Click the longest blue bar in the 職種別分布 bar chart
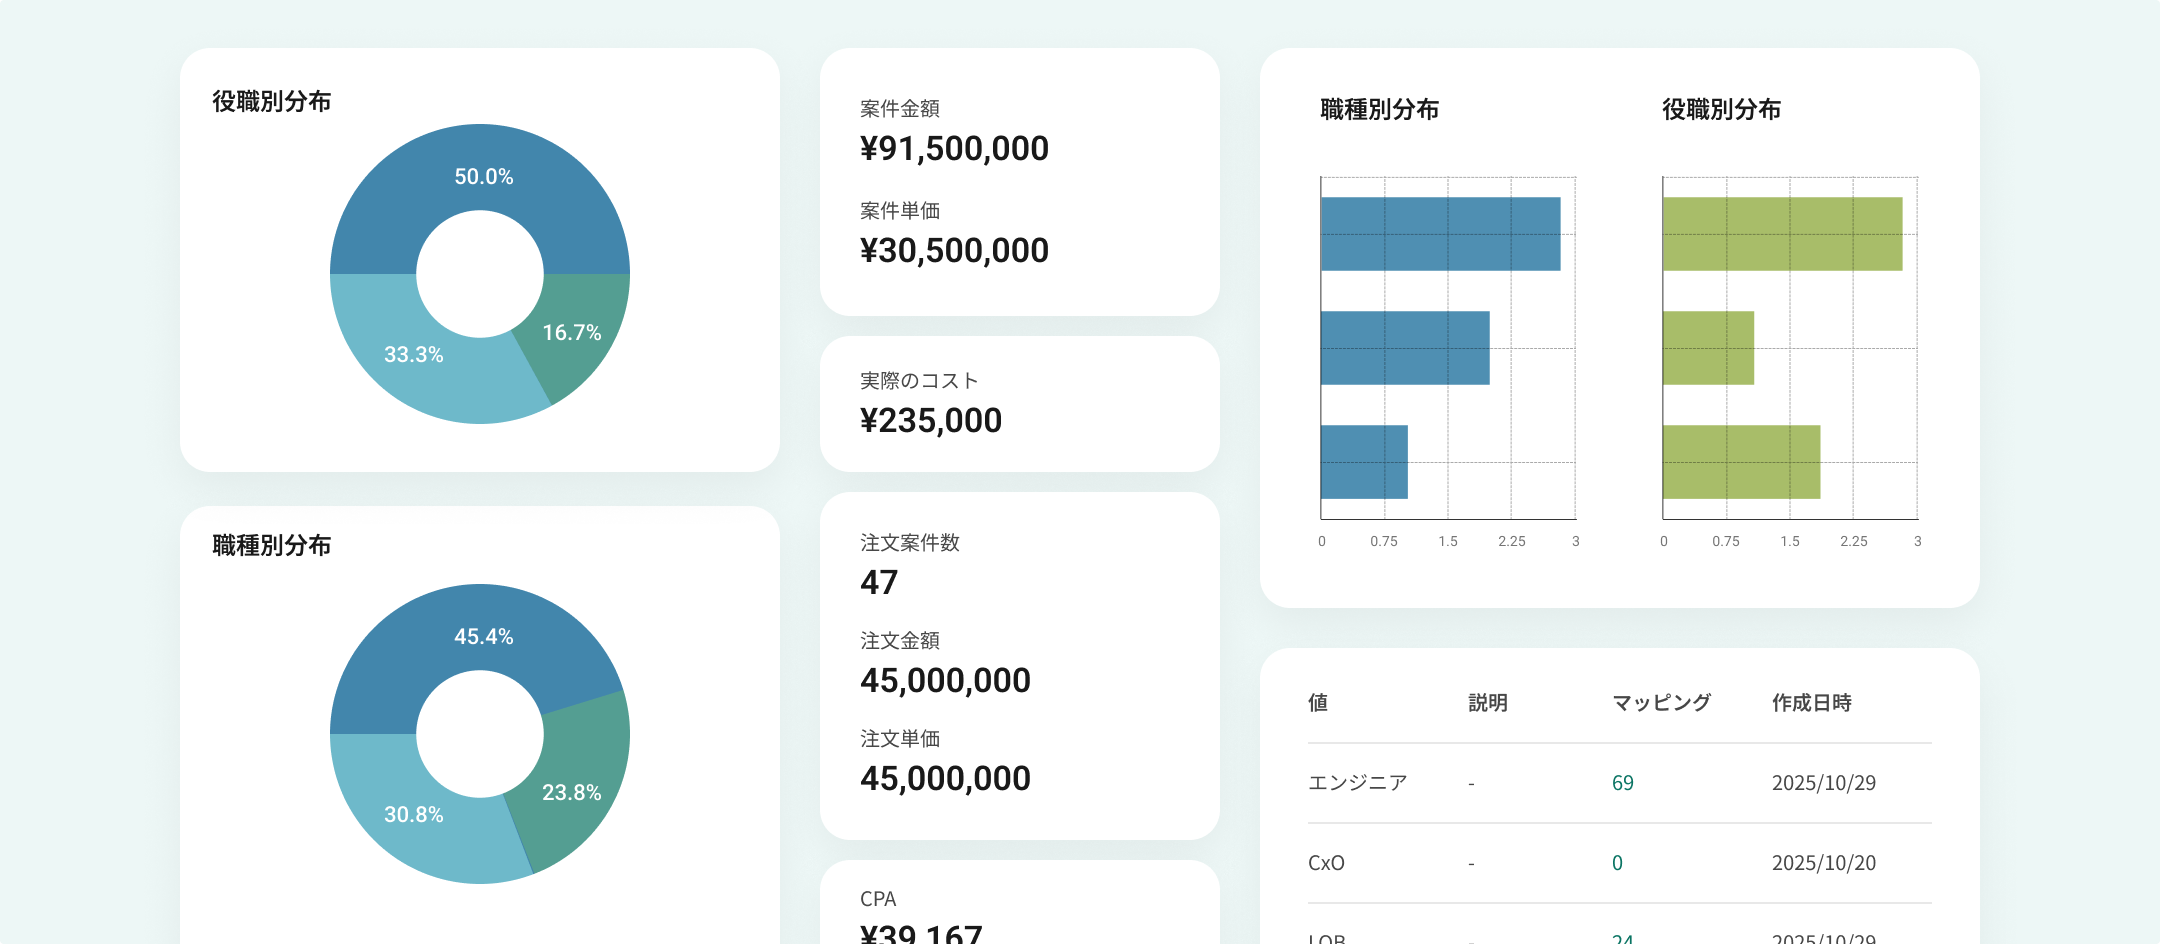 tap(1440, 234)
